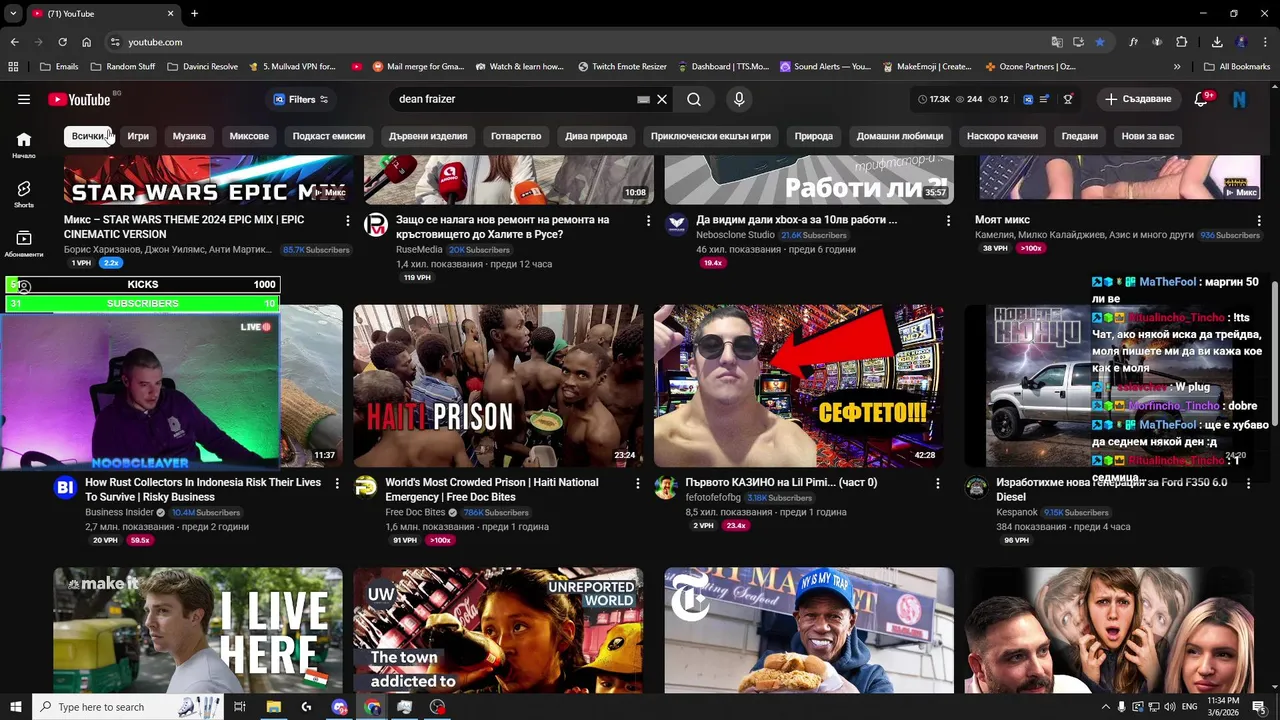1280x720 pixels.
Task: Go back using the browser back arrow
Action: 14,42
